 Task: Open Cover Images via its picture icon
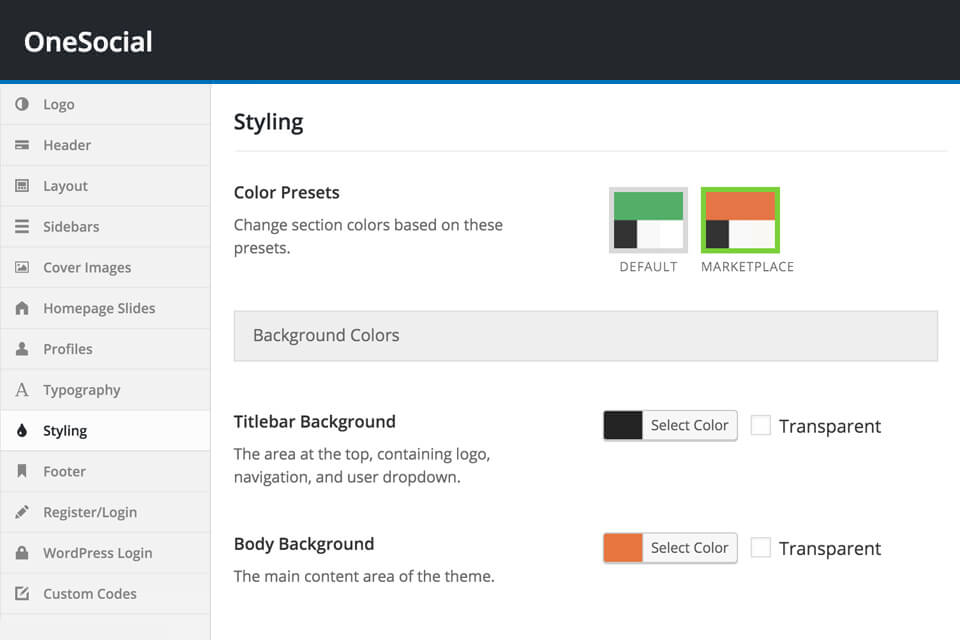tap(22, 267)
